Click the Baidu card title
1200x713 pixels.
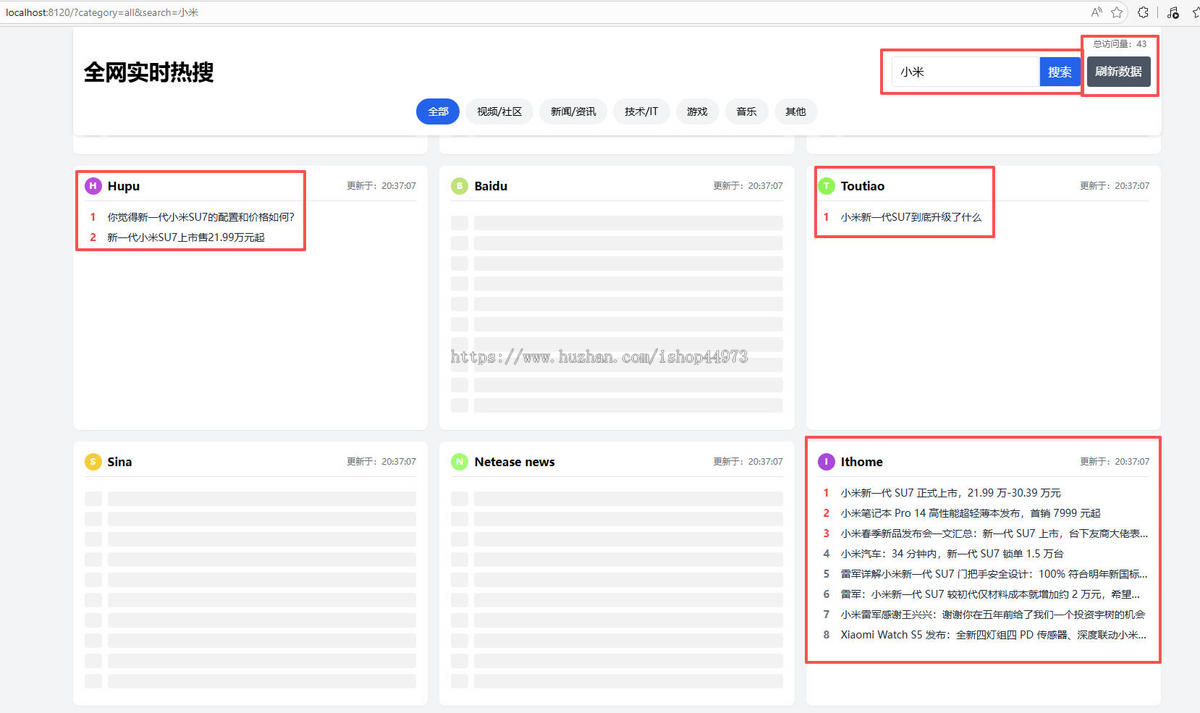(491, 186)
